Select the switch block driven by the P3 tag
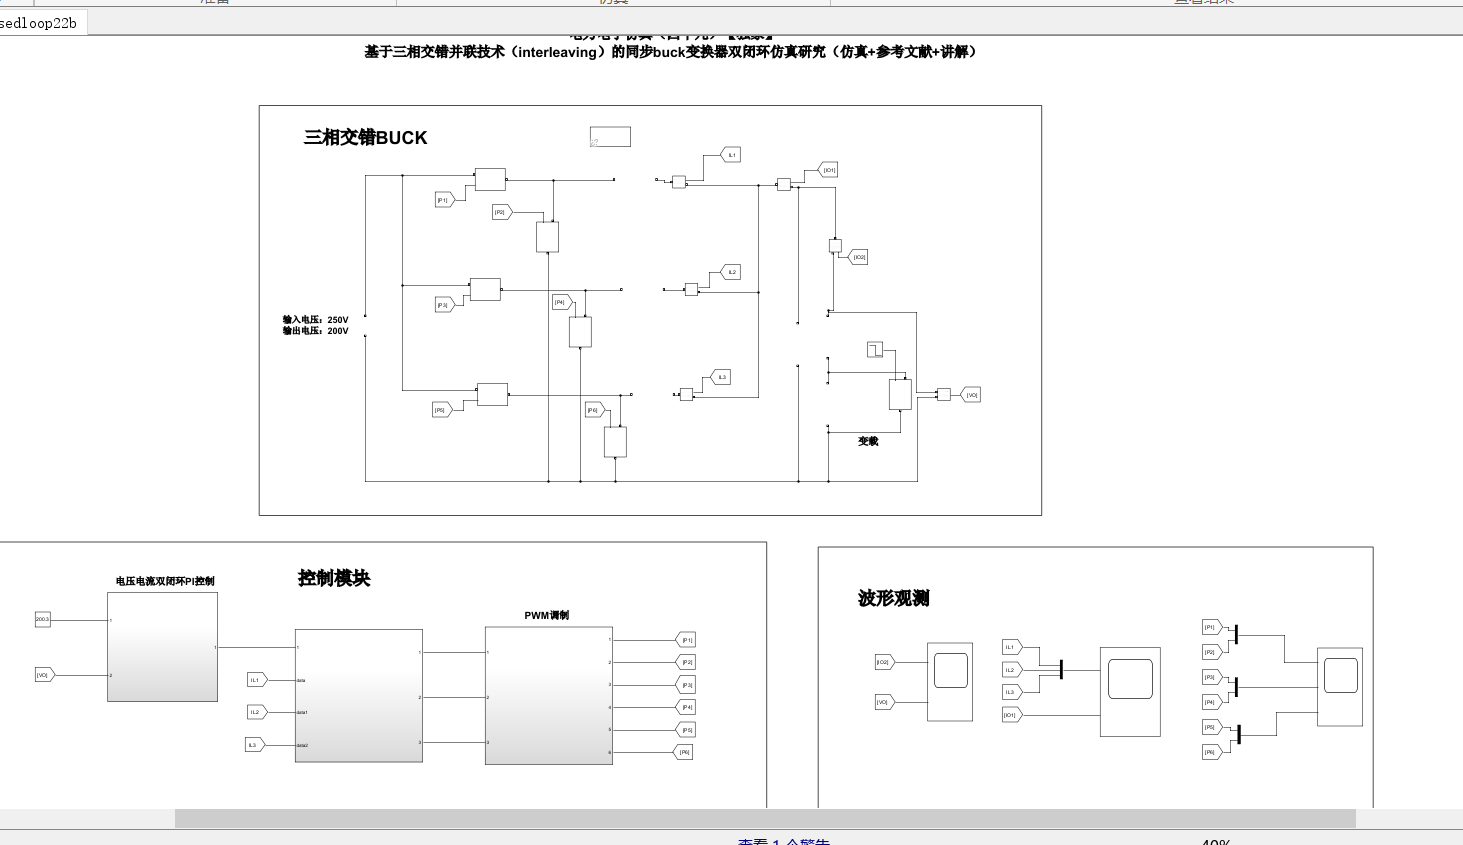This screenshot has width=1463, height=845. 485,289
